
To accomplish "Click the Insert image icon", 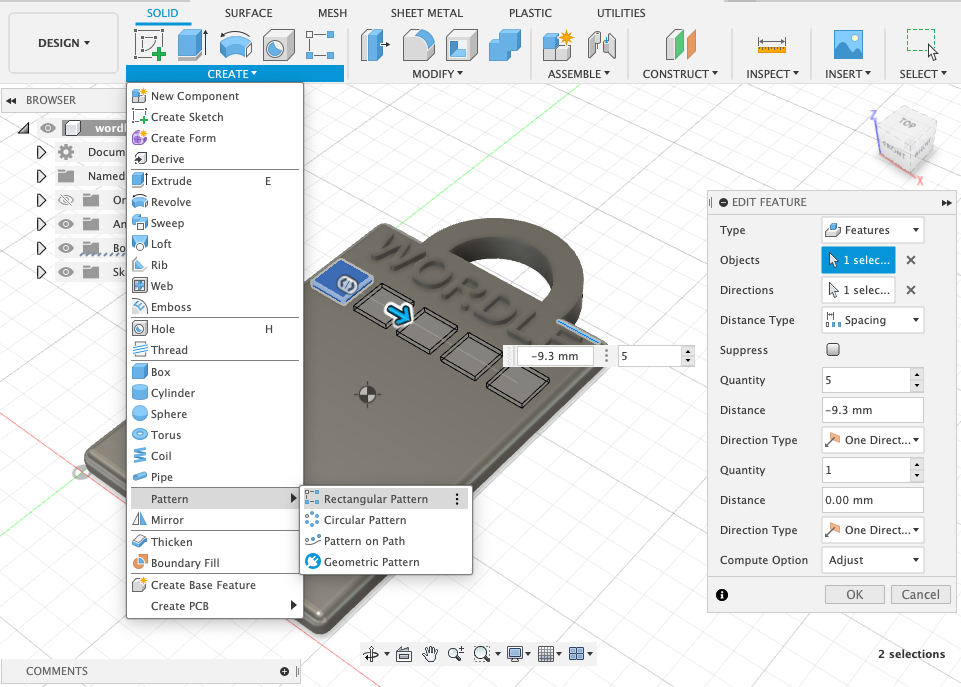I will click(x=848, y=45).
